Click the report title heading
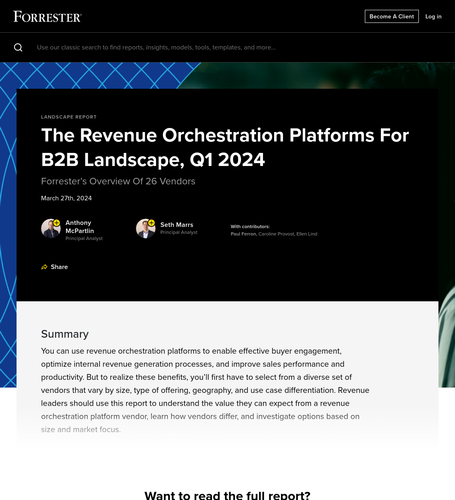Image resolution: width=455 pixels, height=500 pixels. coord(225,147)
